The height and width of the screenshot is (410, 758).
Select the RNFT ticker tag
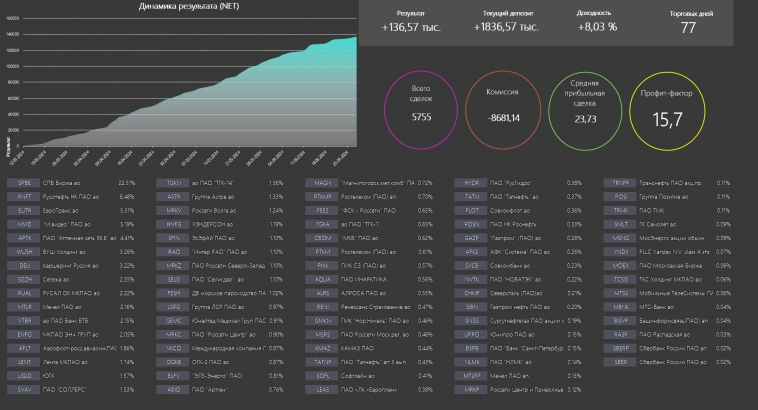(22, 197)
